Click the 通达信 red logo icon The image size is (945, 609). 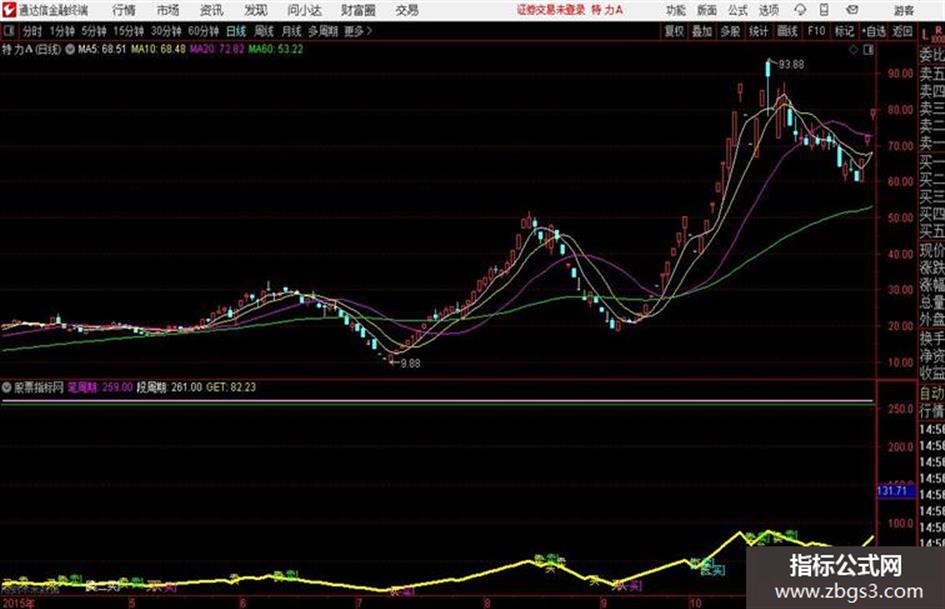(x=8, y=10)
